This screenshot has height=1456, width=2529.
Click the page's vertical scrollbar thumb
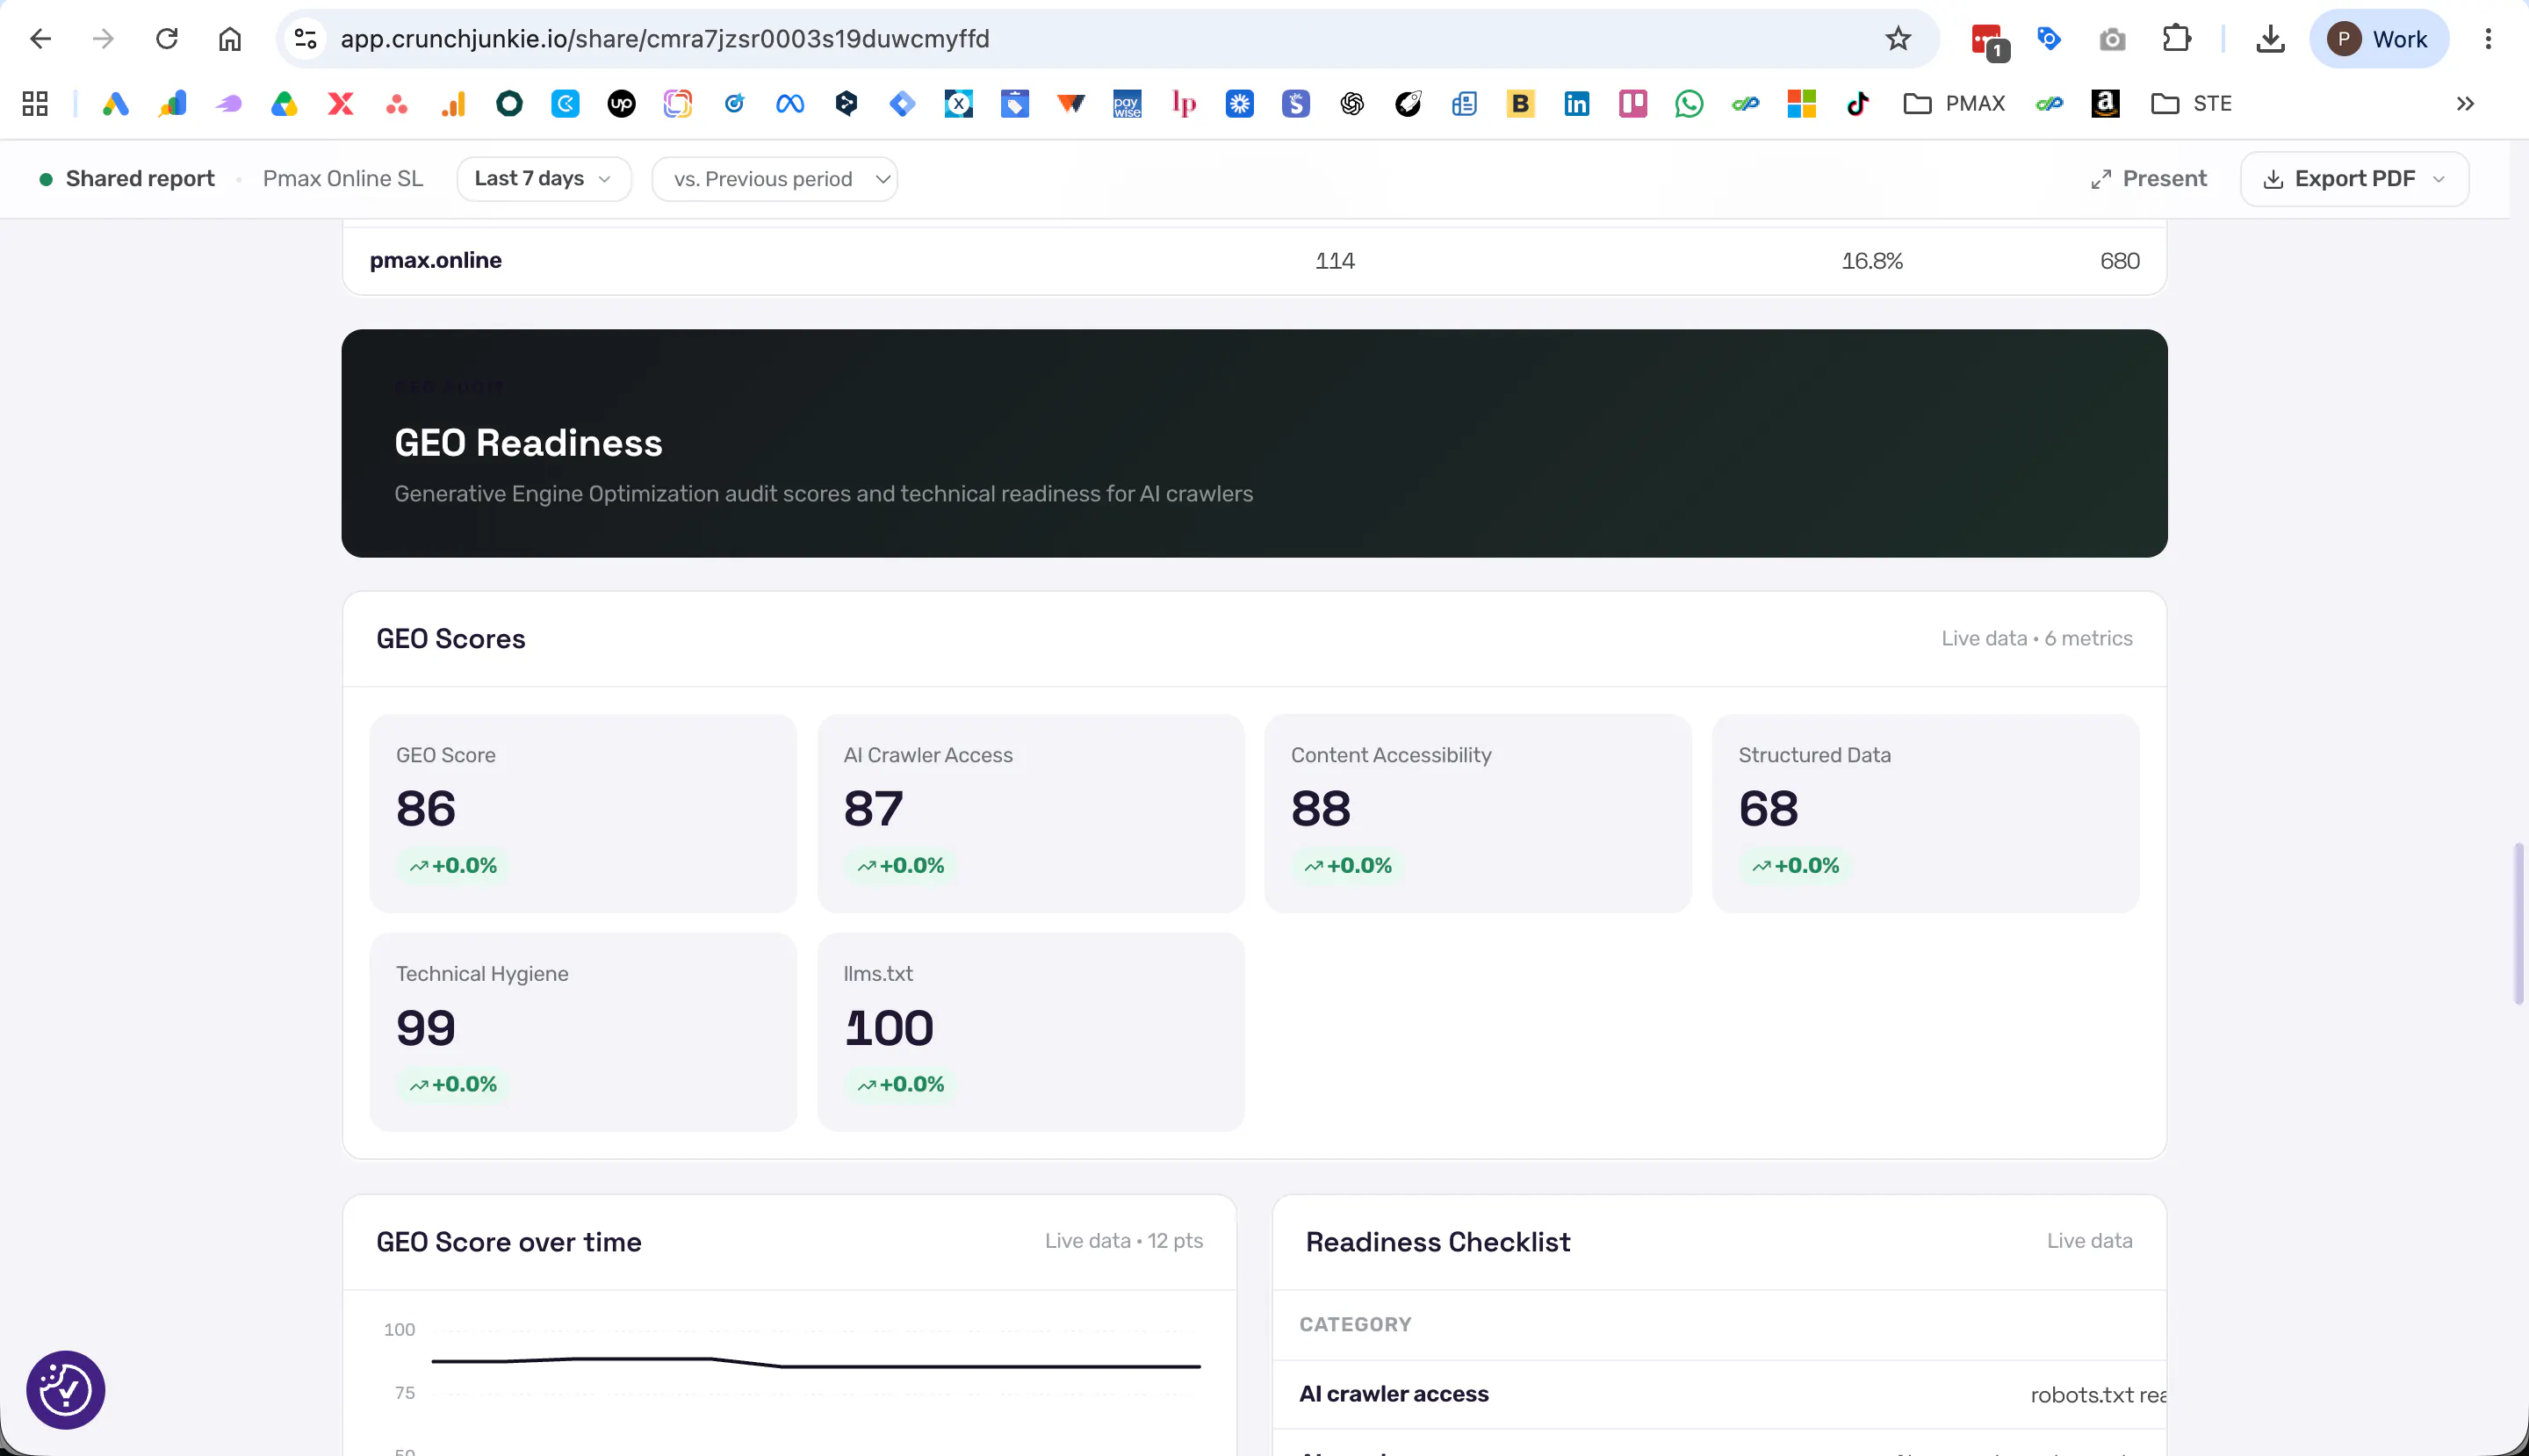tap(2518, 923)
